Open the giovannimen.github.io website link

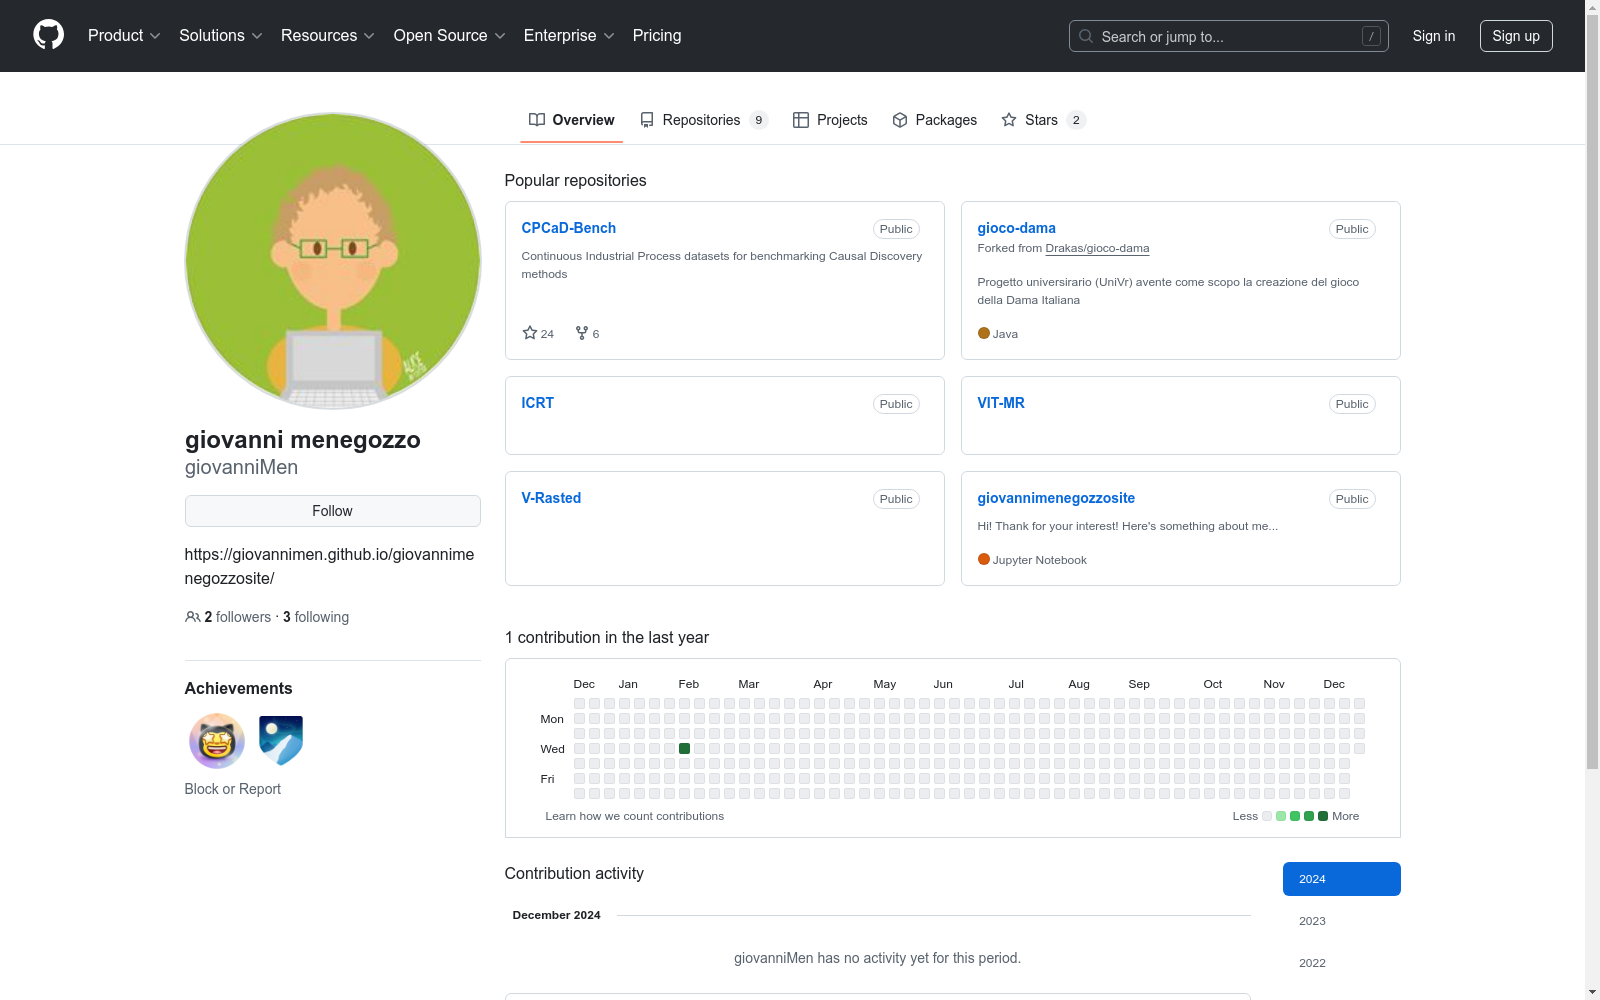(330, 566)
